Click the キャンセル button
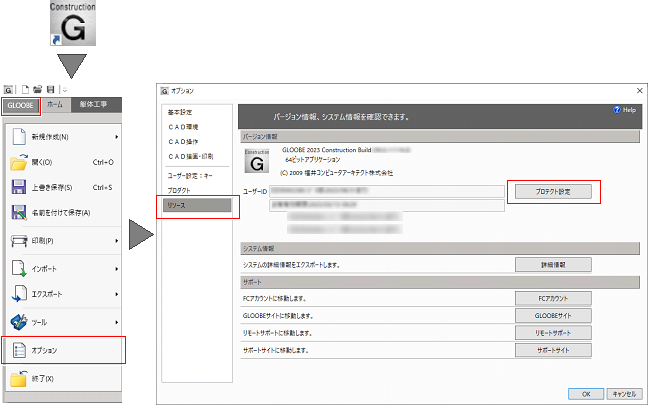Screen dimensions: 648x405 [624, 394]
